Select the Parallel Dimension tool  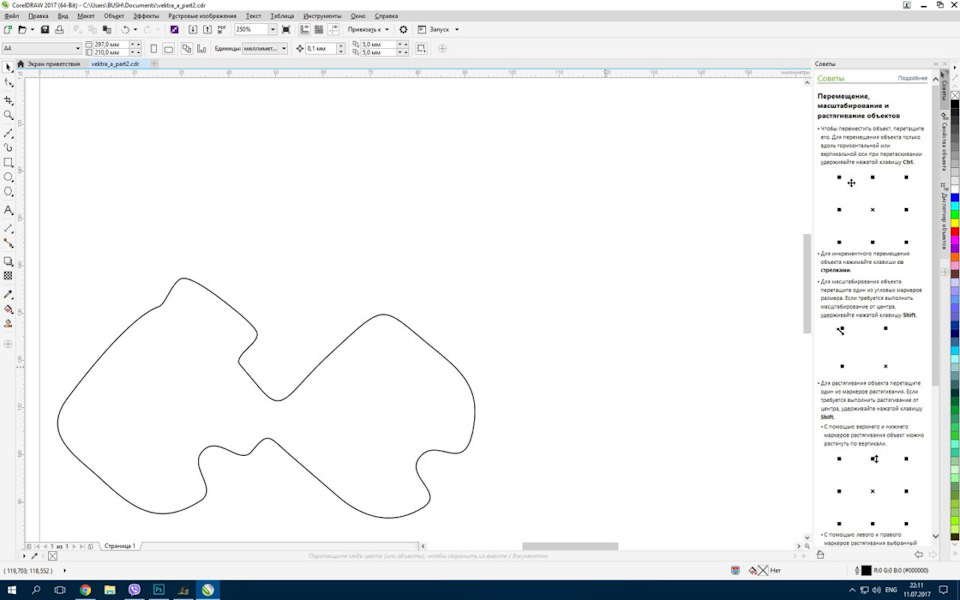coord(8,228)
